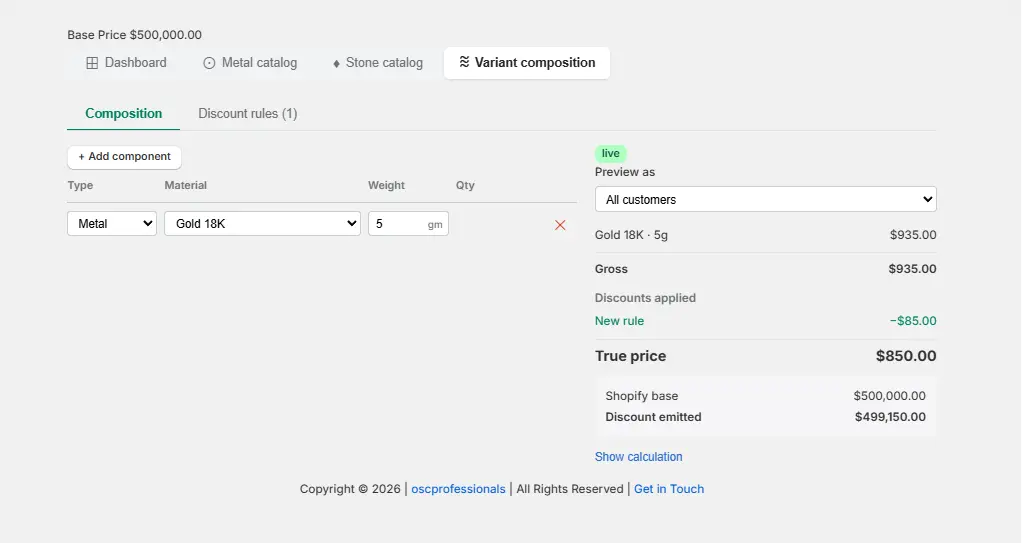Select the Variant composition tab
The width and height of the screenshot is (1022, 543).
pos(527,63)
